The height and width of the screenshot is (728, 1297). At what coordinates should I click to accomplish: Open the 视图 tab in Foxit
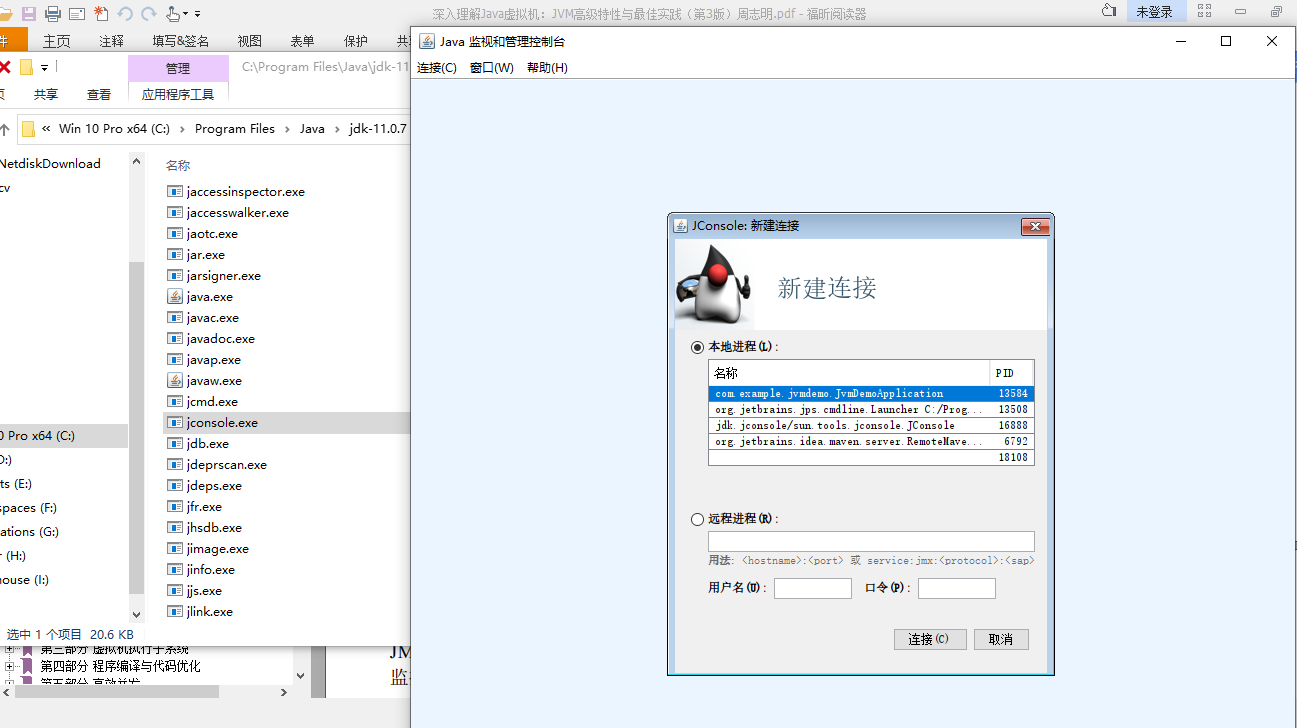250,41
